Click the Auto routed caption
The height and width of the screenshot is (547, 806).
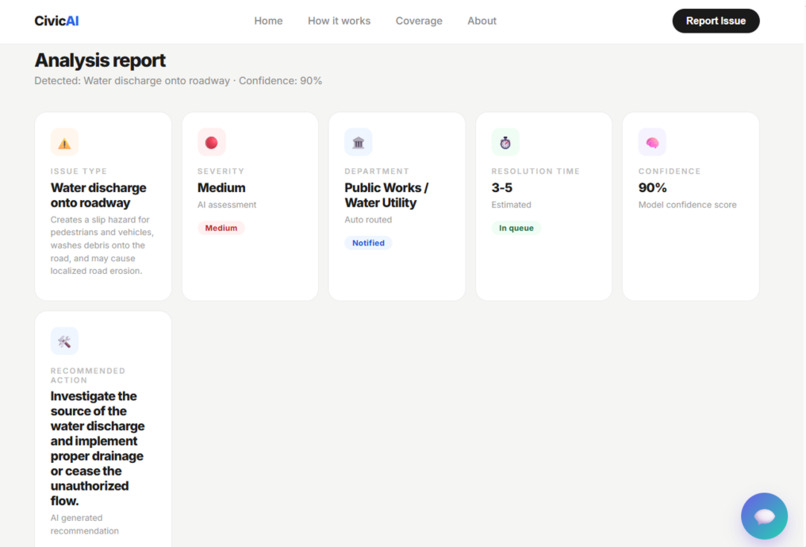point(368,220)
